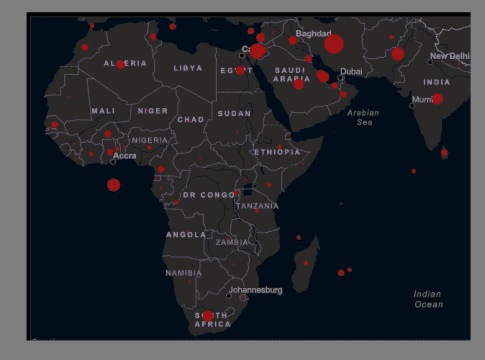This screenshot has width=485, height=360.
Task: Select the red dot on Ethiopia
Action: [x=280, y=147]
